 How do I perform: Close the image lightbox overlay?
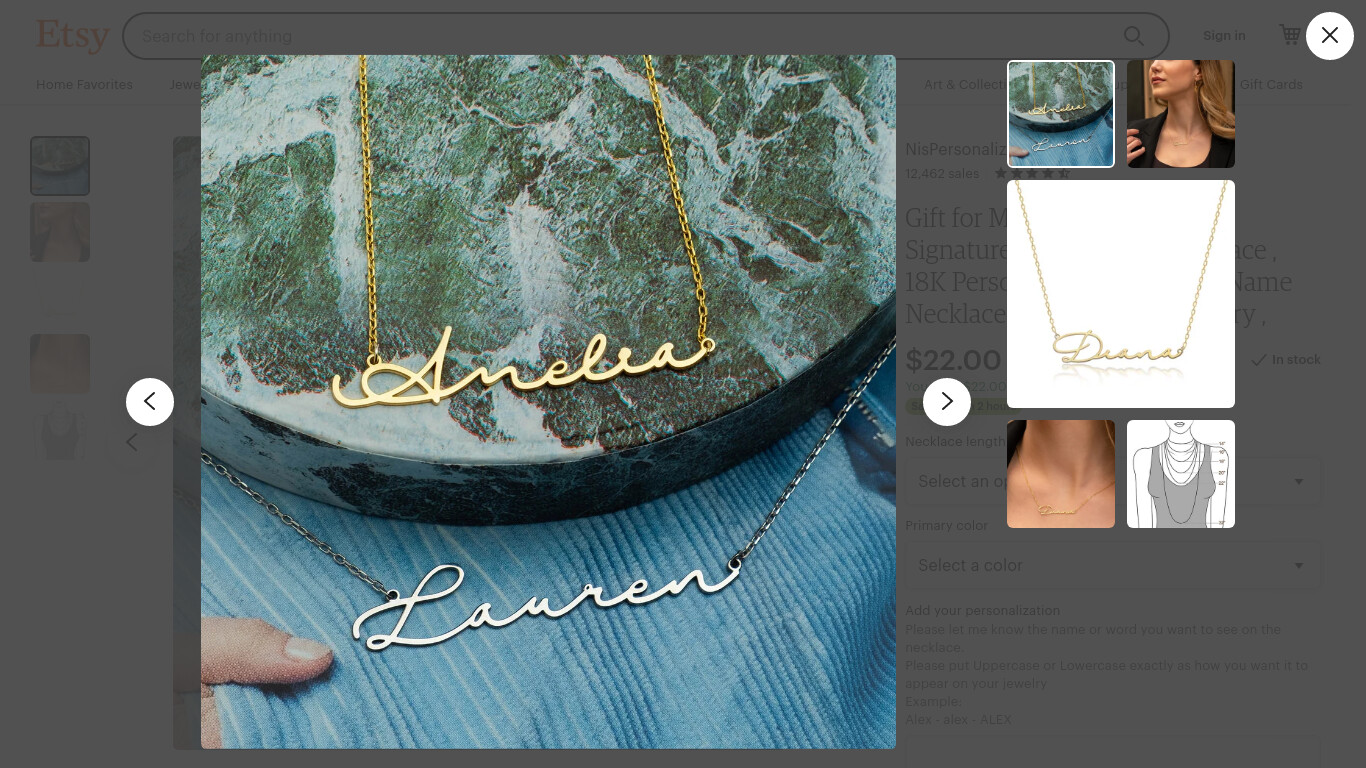tap(1329, 36)
